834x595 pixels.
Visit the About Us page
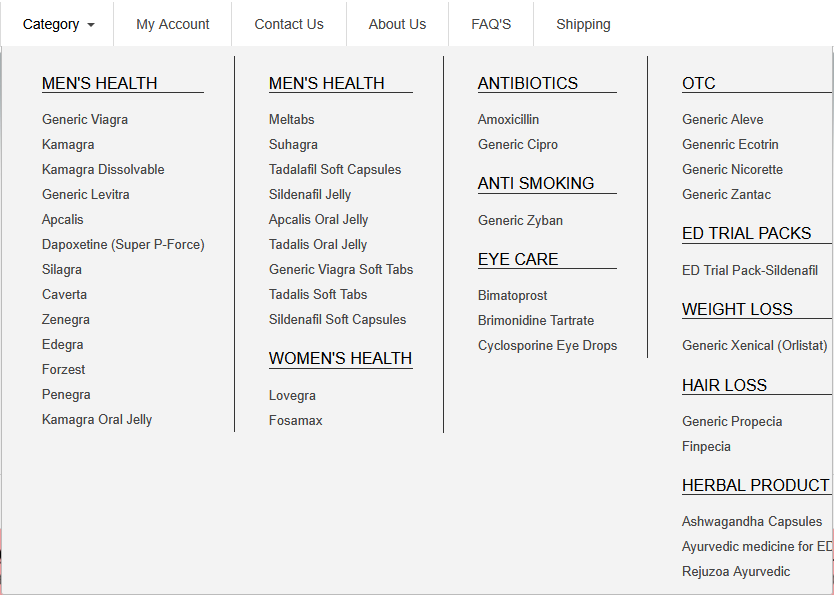point(397,24)
